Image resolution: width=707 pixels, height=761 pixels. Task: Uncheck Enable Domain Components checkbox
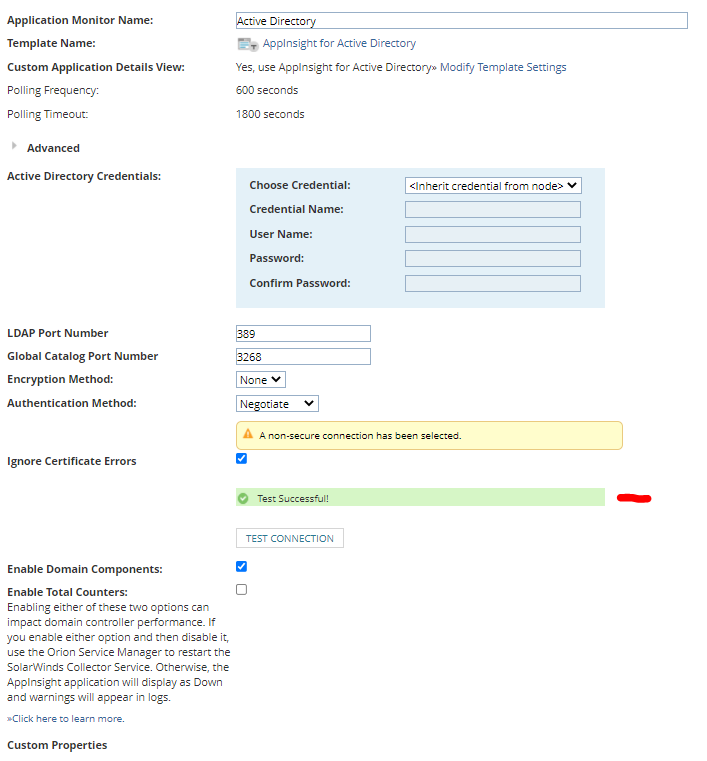pyautogui.click(x=241, y=566)
